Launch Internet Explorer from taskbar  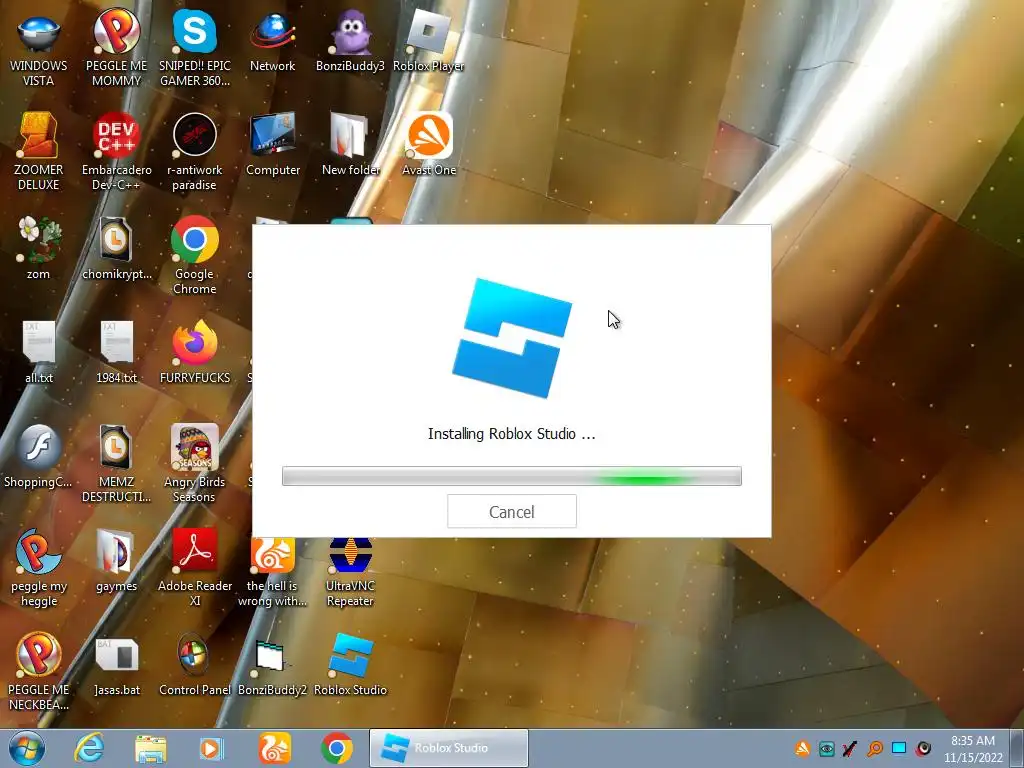tap(88, 748)
